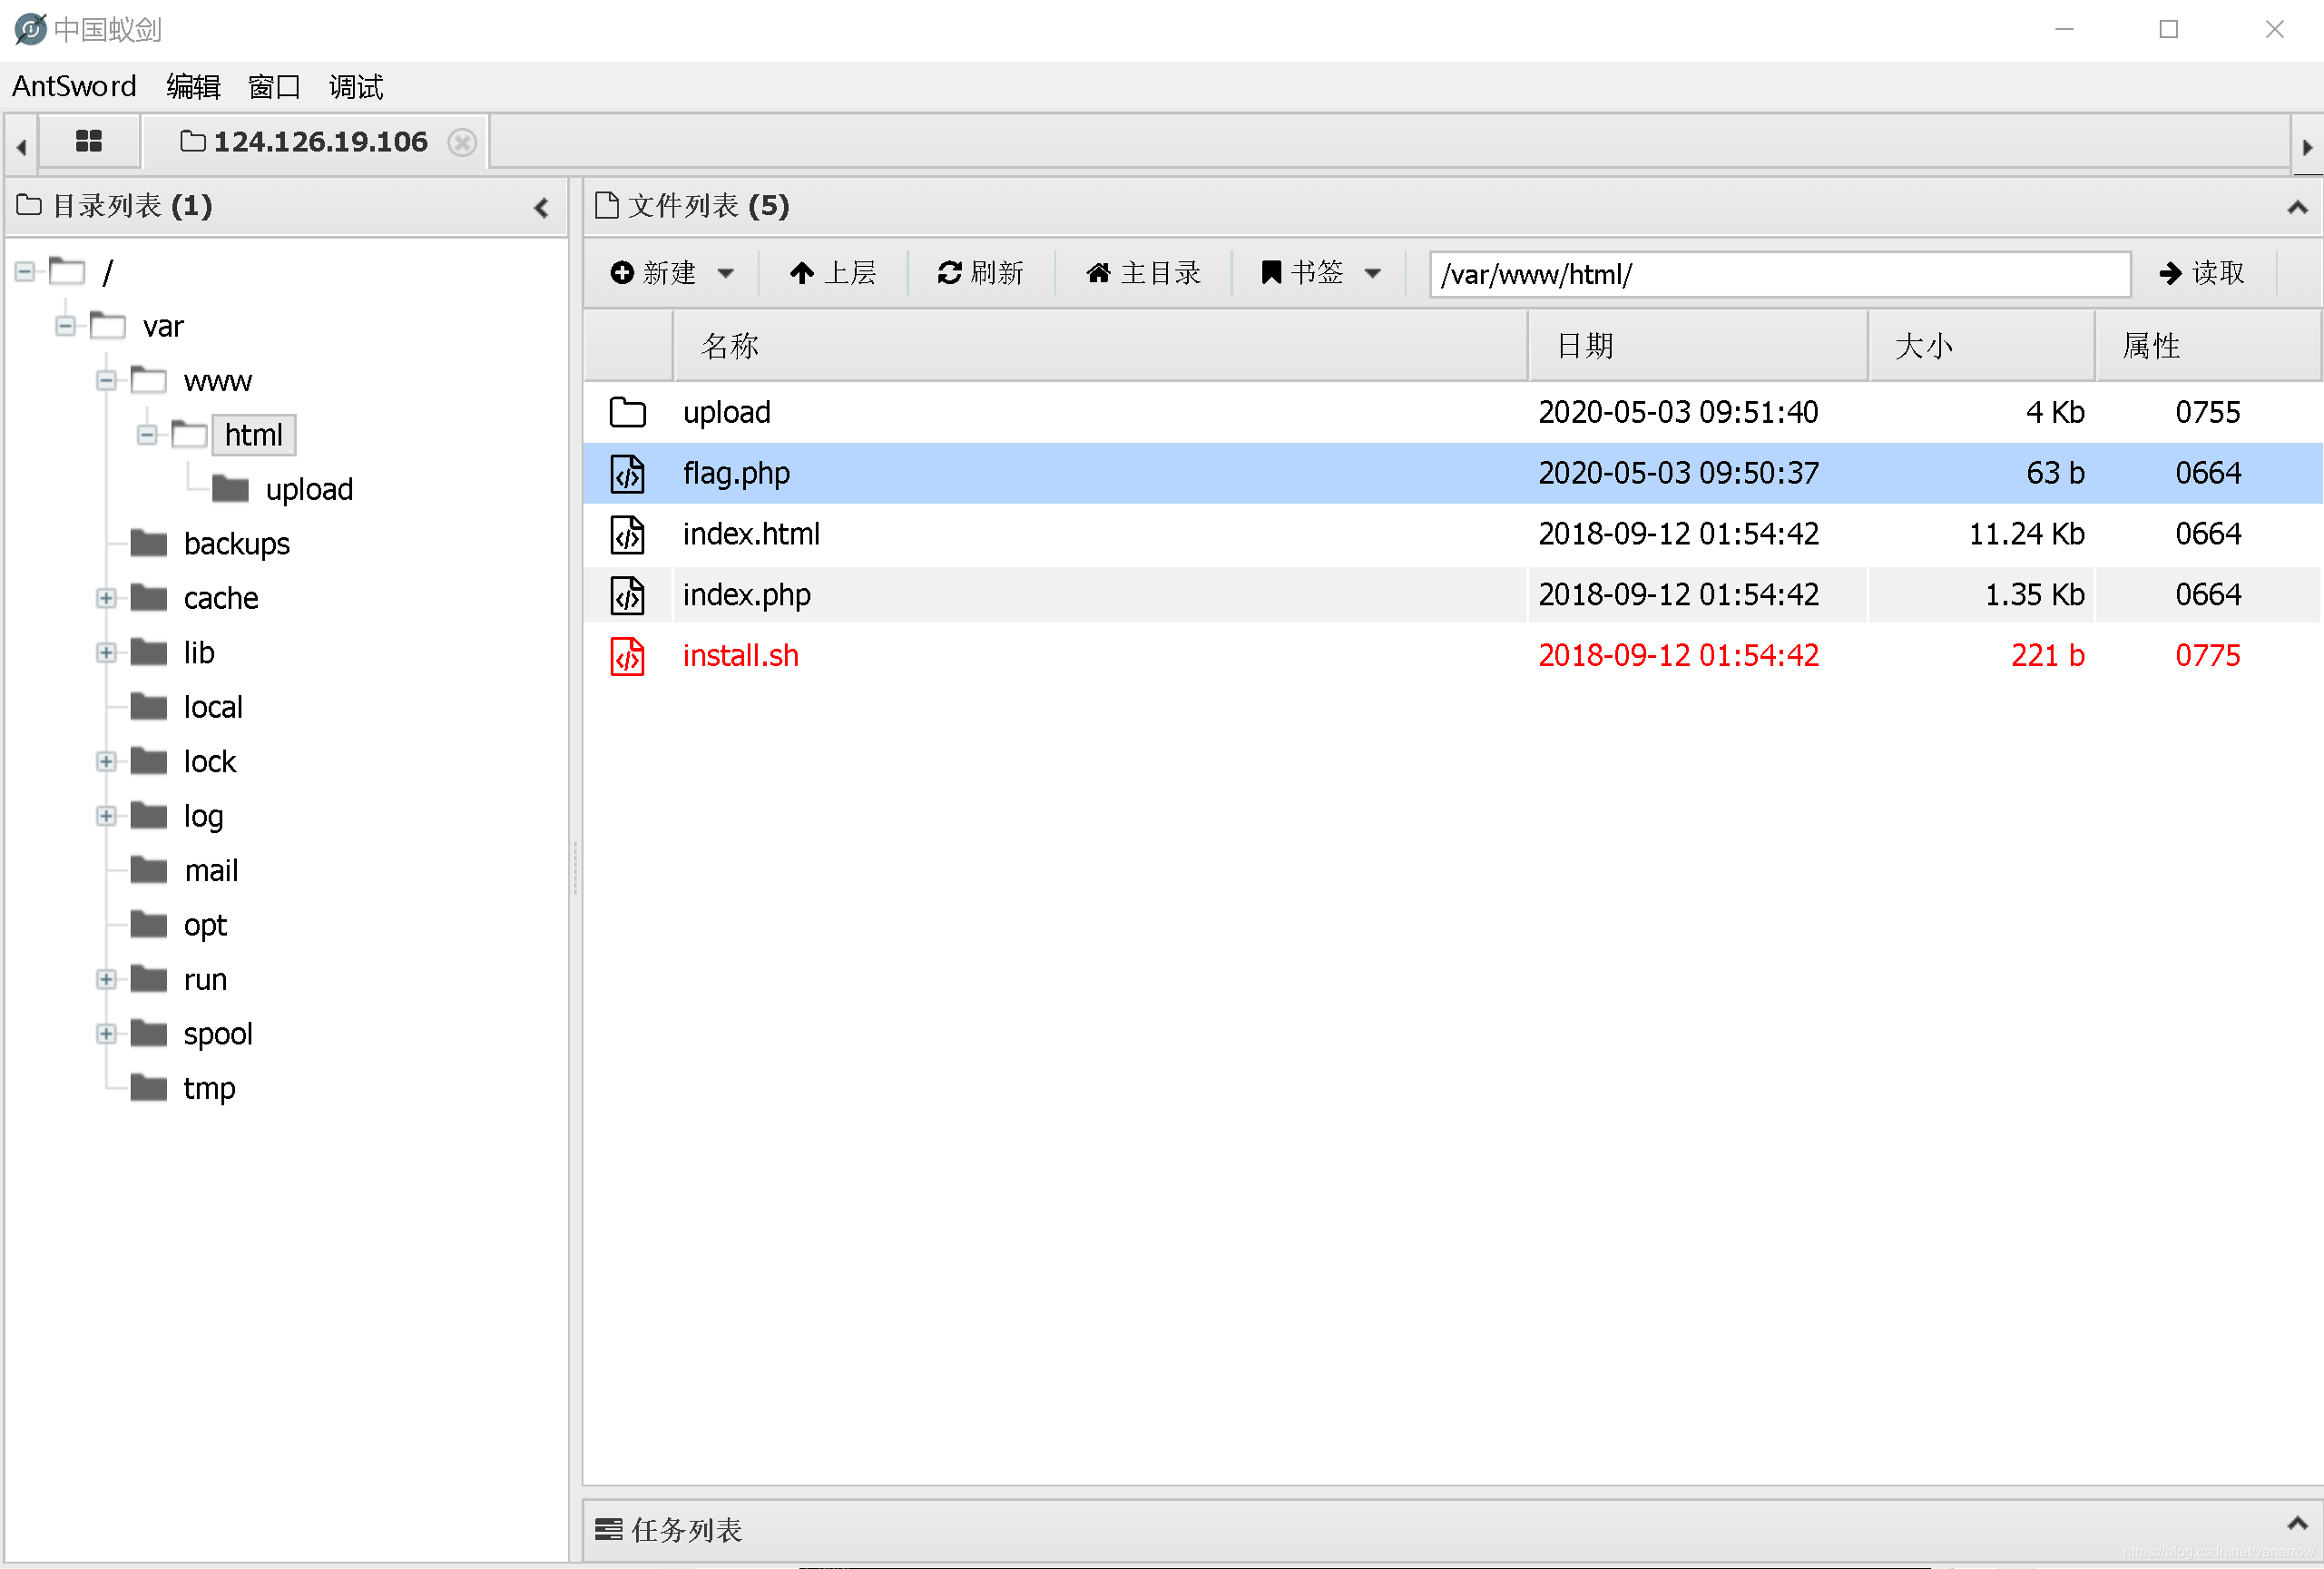Screen dimensions: 2324x1569
Task: Expand the cache folder tree node
Action: (106, 598)
